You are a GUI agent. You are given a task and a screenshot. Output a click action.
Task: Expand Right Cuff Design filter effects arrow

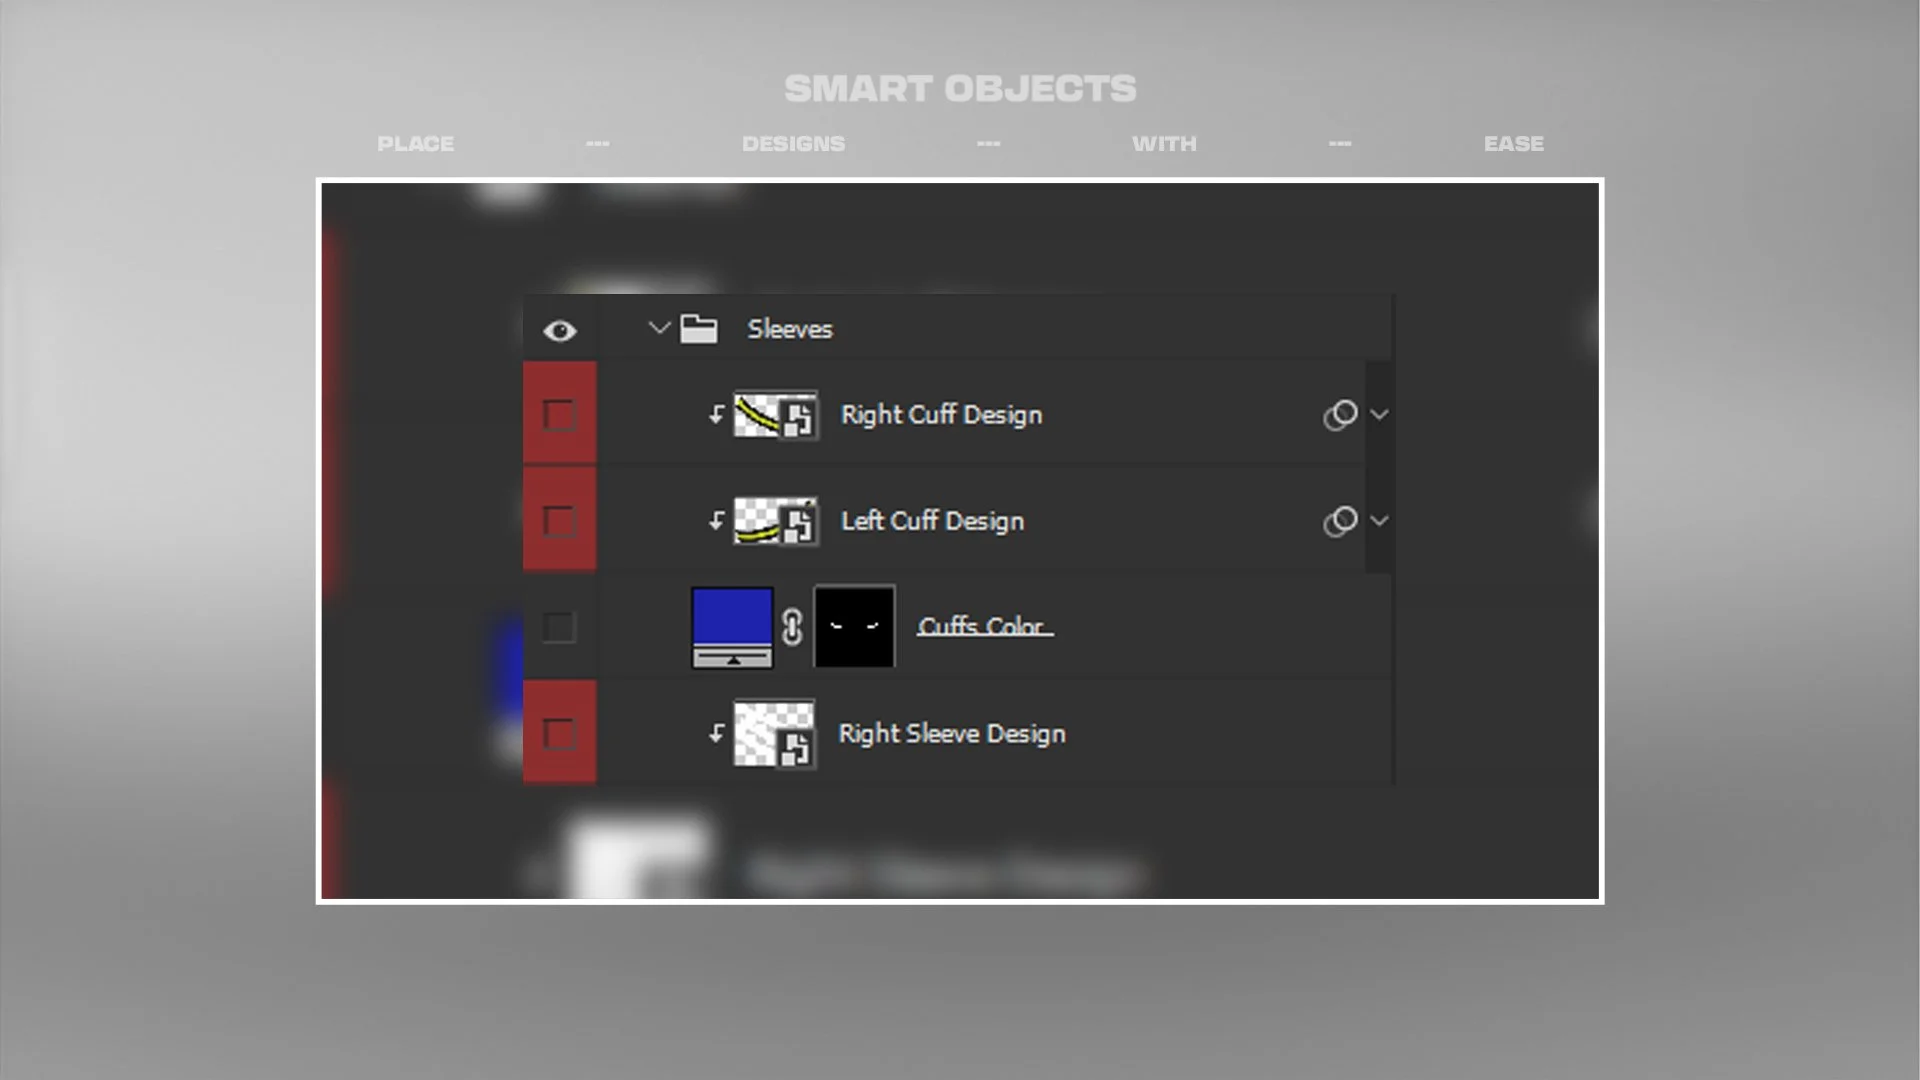pos(1379,415)
